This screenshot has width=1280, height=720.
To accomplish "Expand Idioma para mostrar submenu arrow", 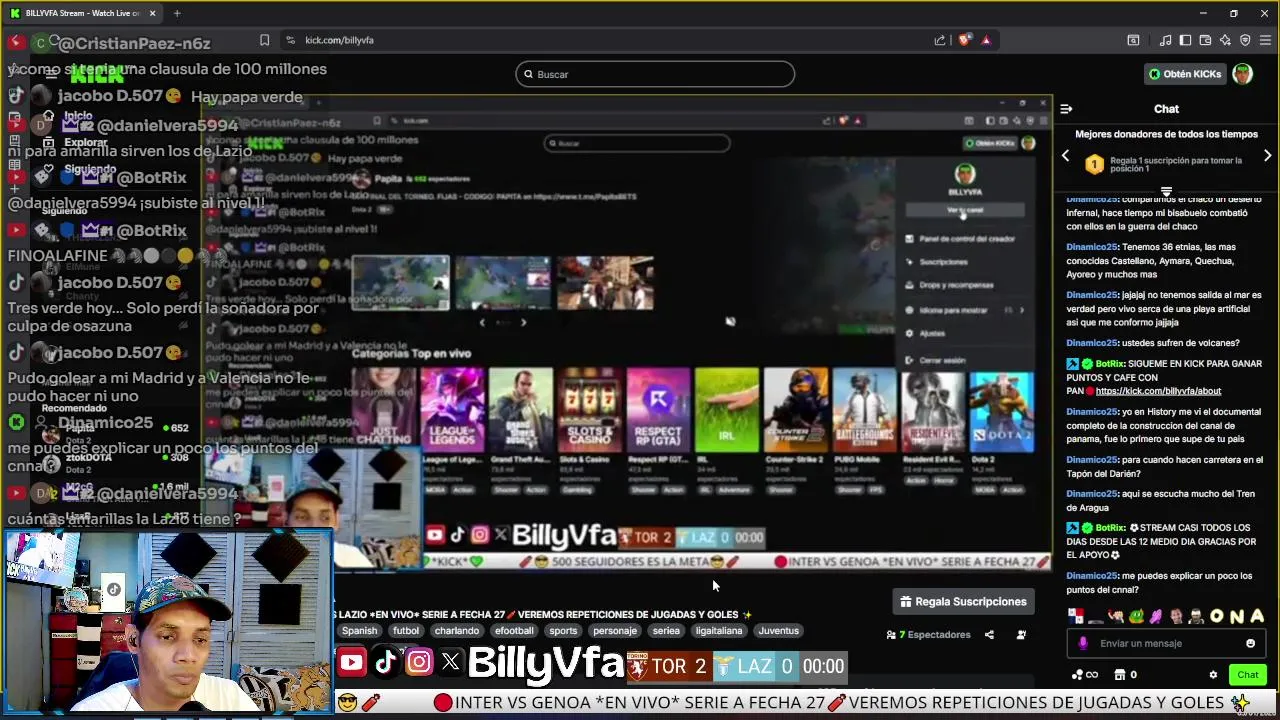I will pos(1021,310).
